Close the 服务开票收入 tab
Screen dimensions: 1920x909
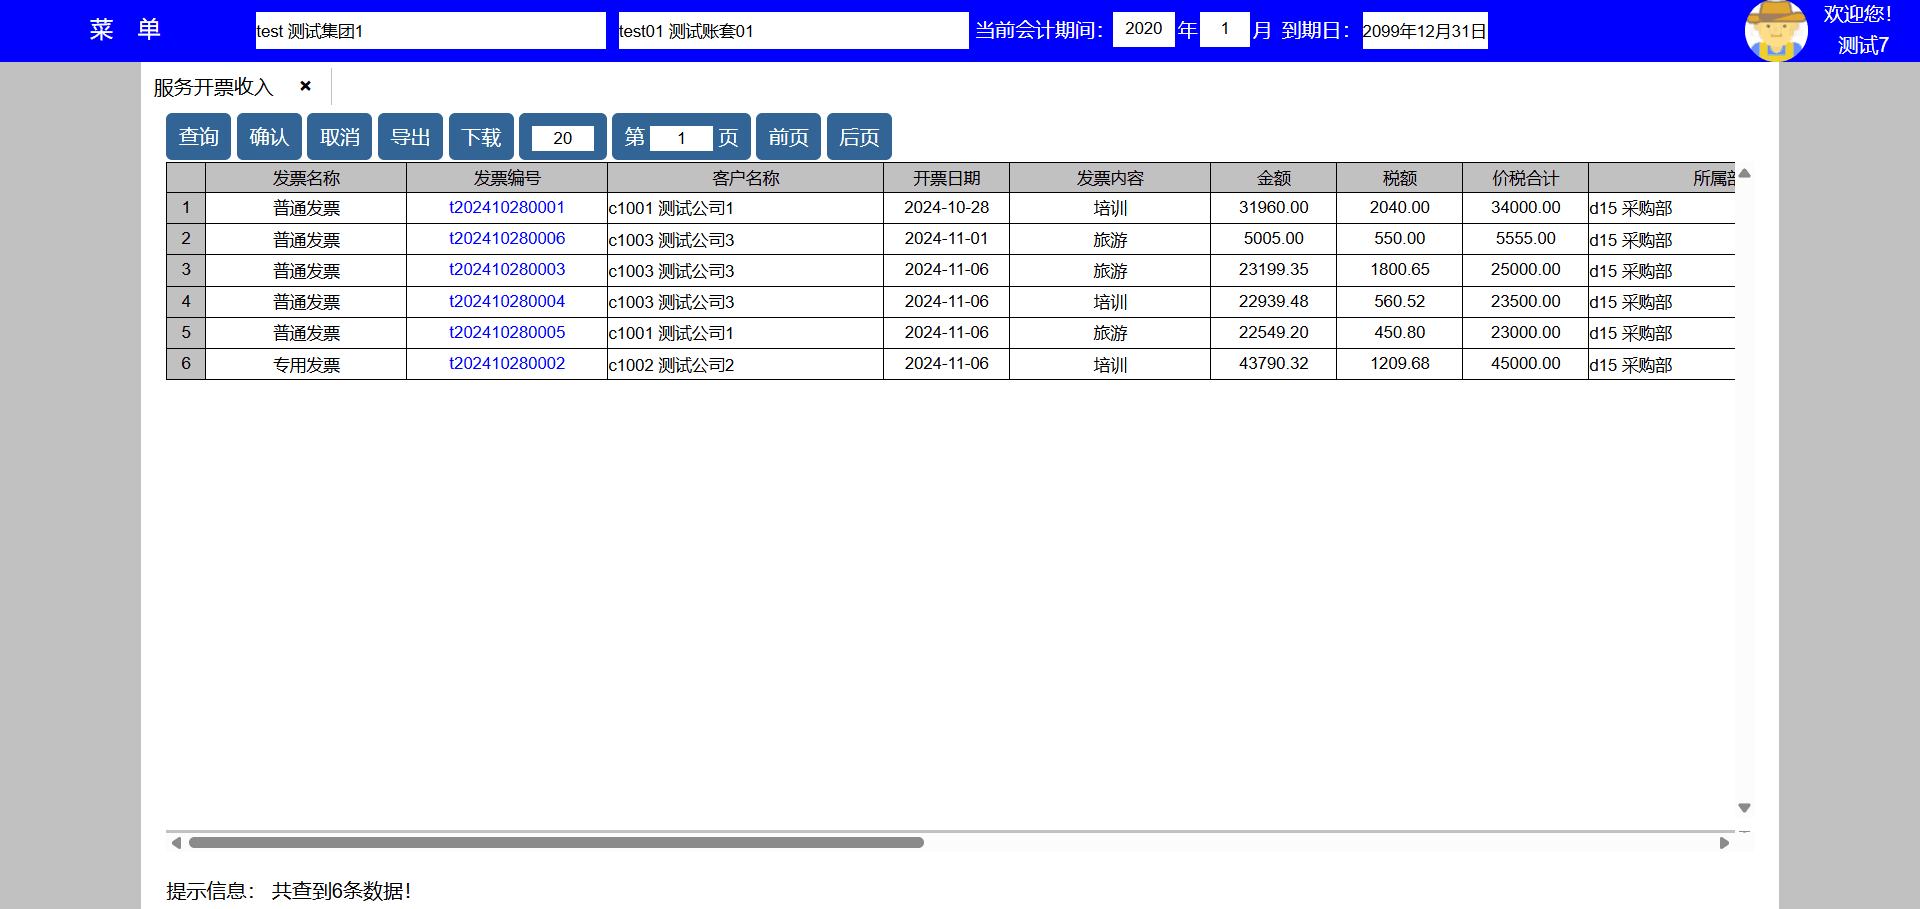pyautogui.click(x=305, y=86)
